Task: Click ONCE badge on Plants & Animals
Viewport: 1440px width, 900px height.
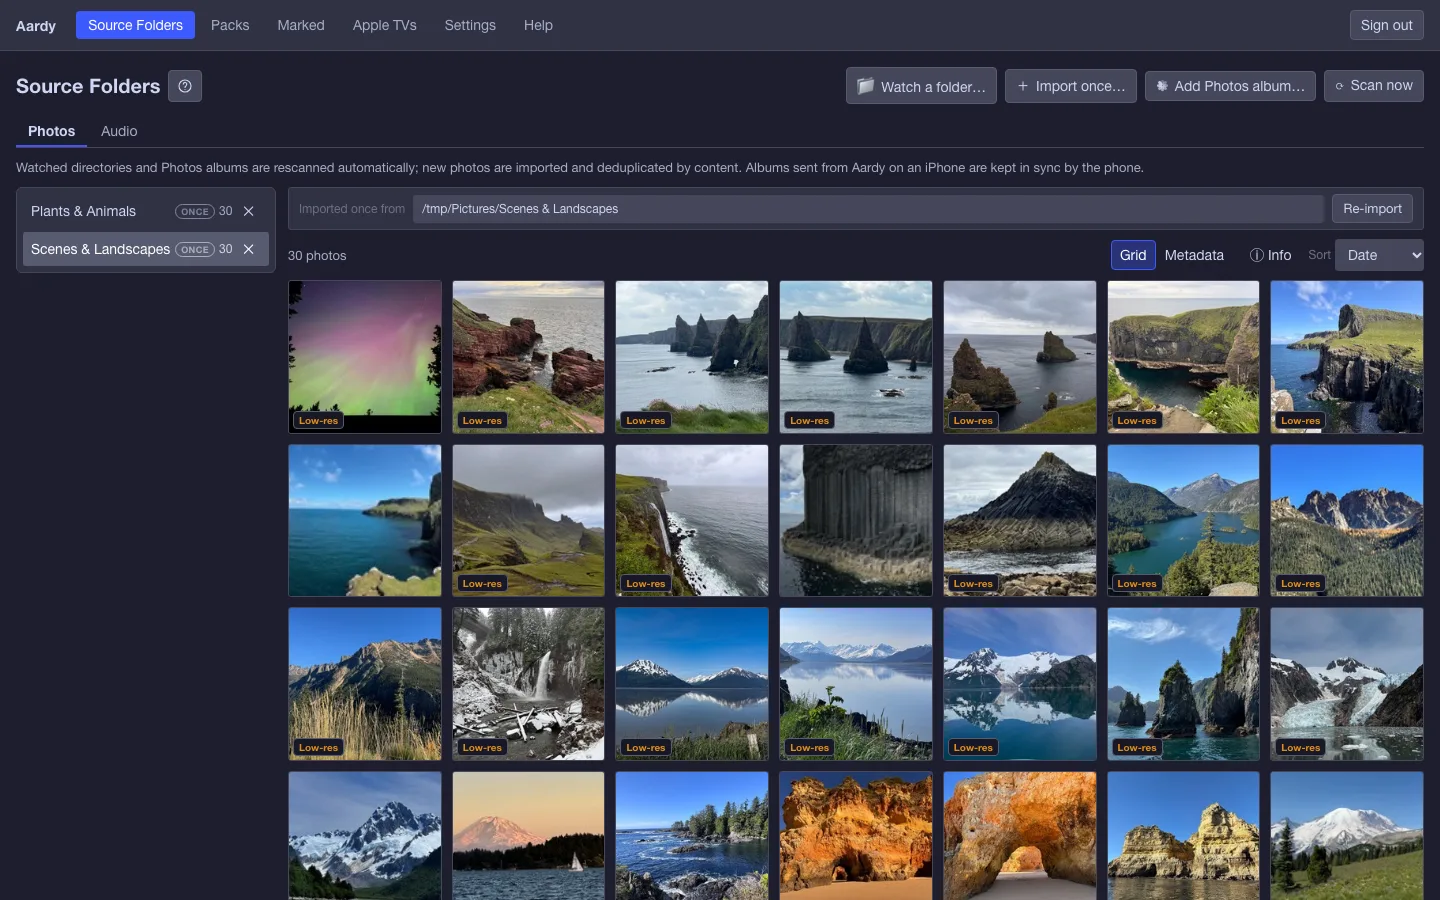Action: coord(195,211)
